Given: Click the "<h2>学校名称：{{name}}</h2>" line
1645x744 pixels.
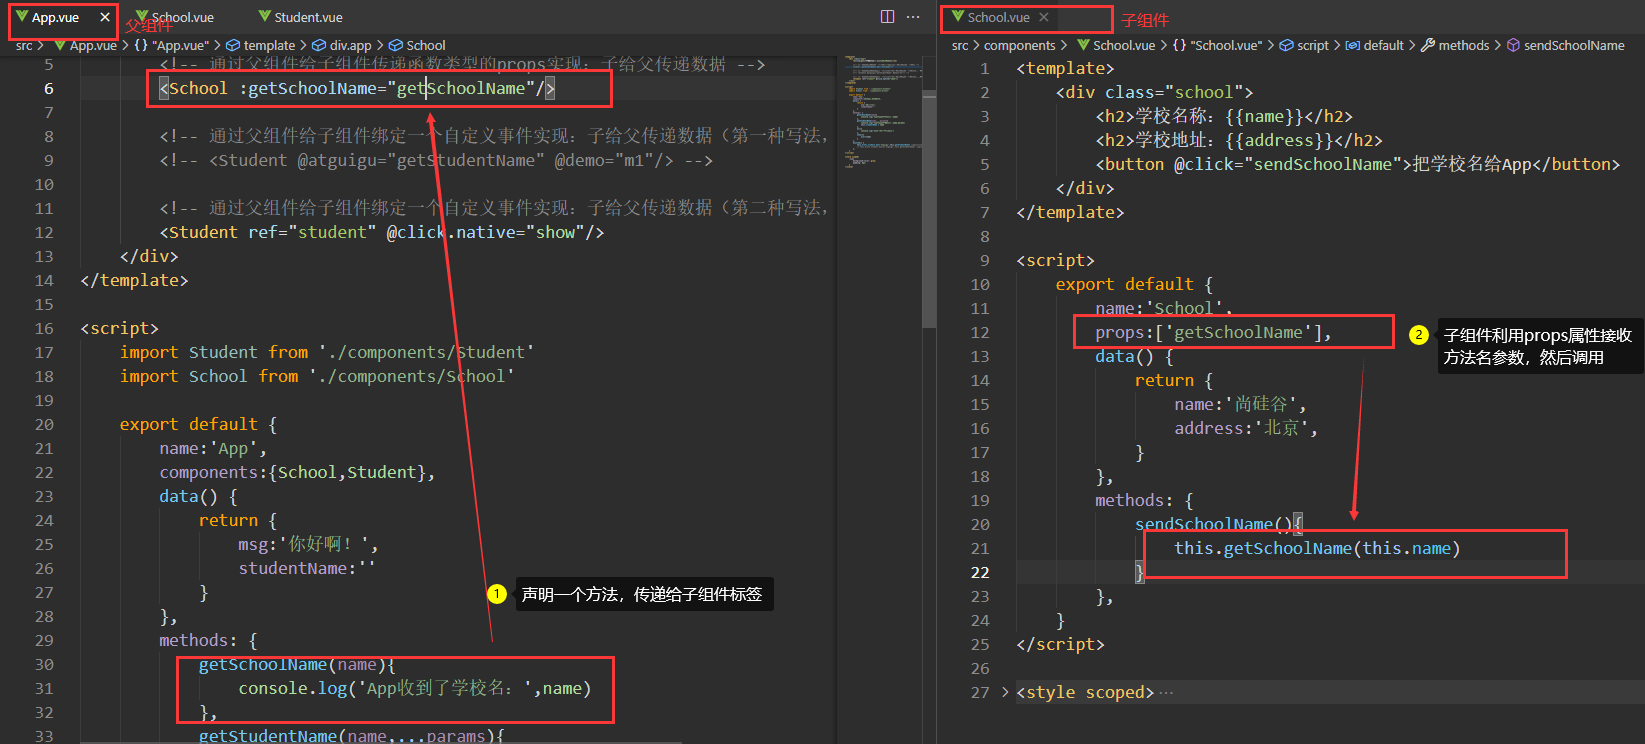Looking at the screenshot, I should [1224, 116].
